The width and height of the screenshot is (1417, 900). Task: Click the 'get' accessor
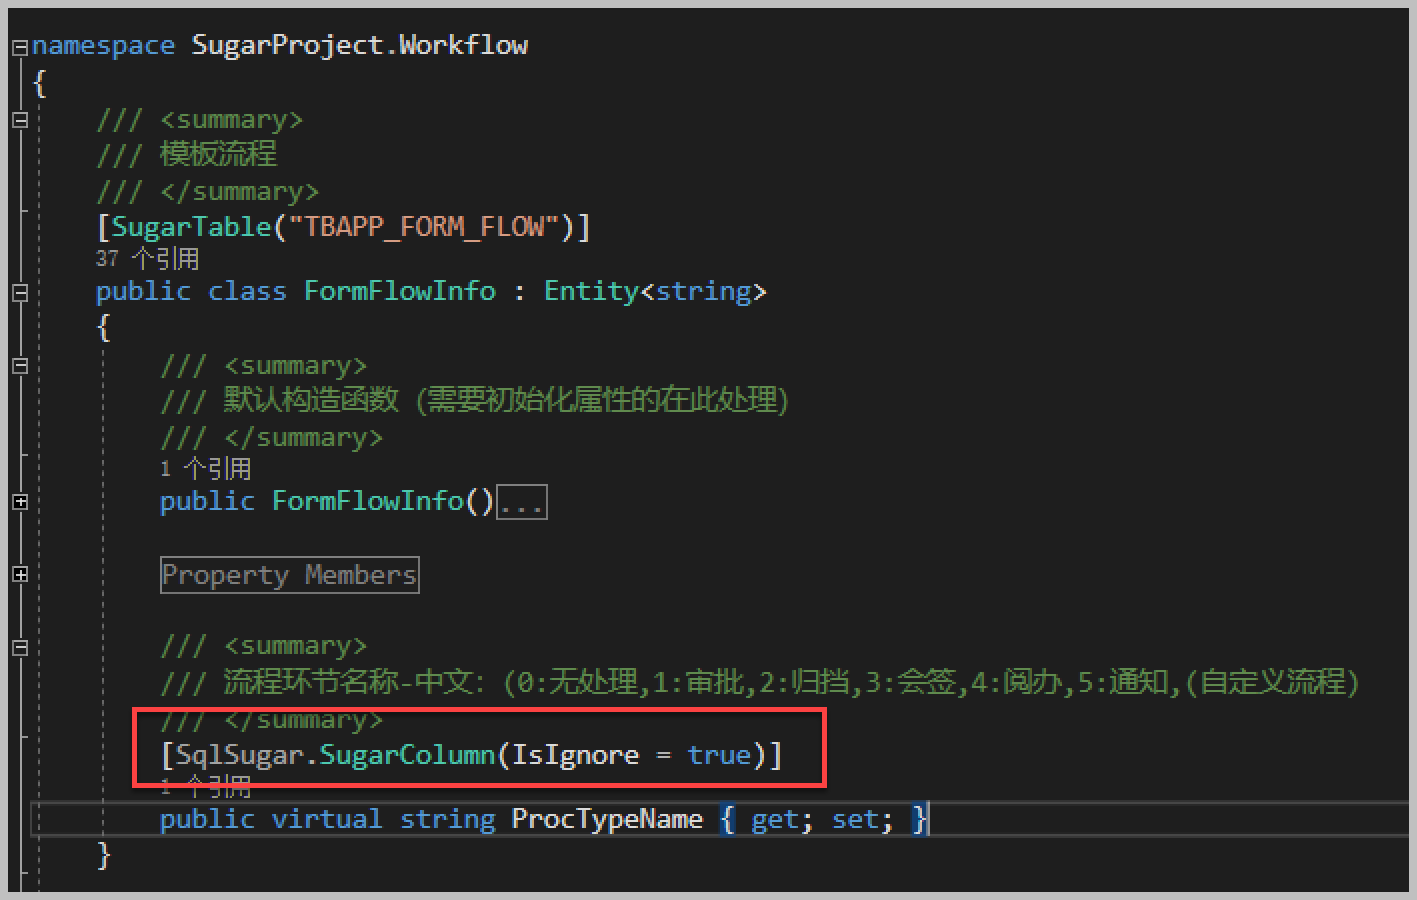point(775,819)
